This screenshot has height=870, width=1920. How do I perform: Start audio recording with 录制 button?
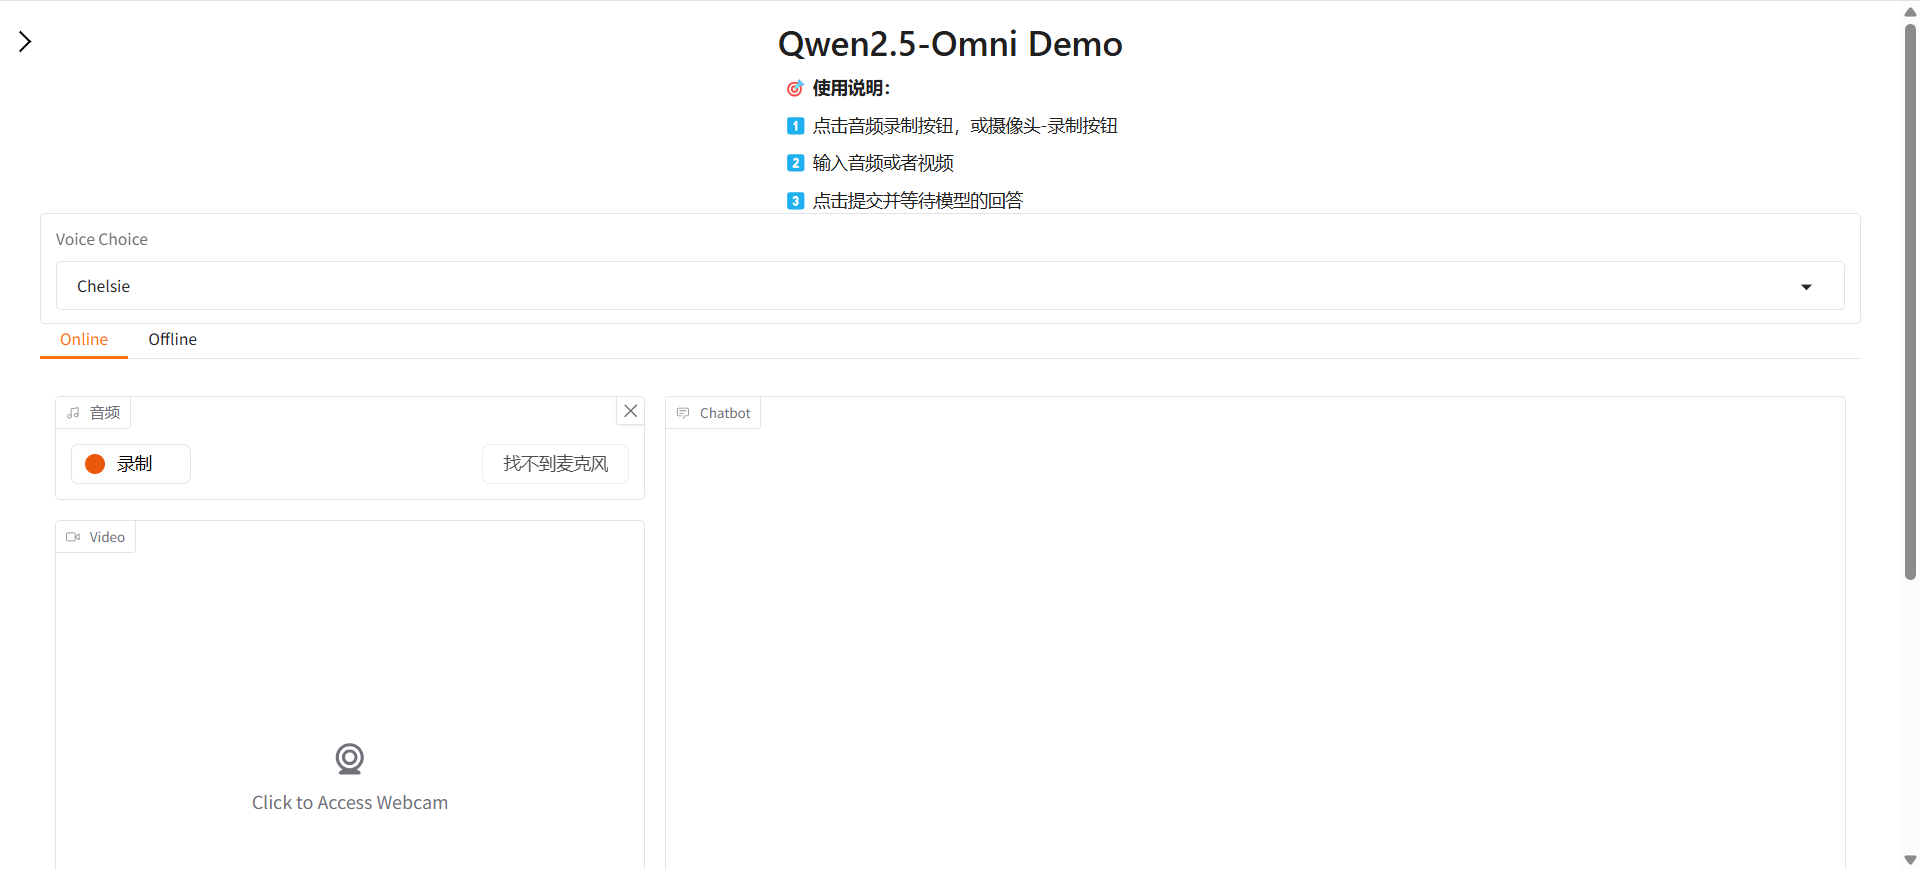coord(131,464)
